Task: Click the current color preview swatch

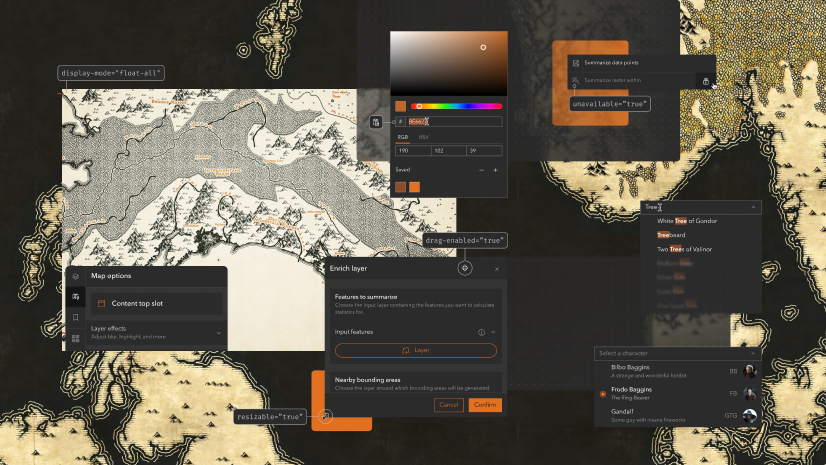Action: click(400, 106)
